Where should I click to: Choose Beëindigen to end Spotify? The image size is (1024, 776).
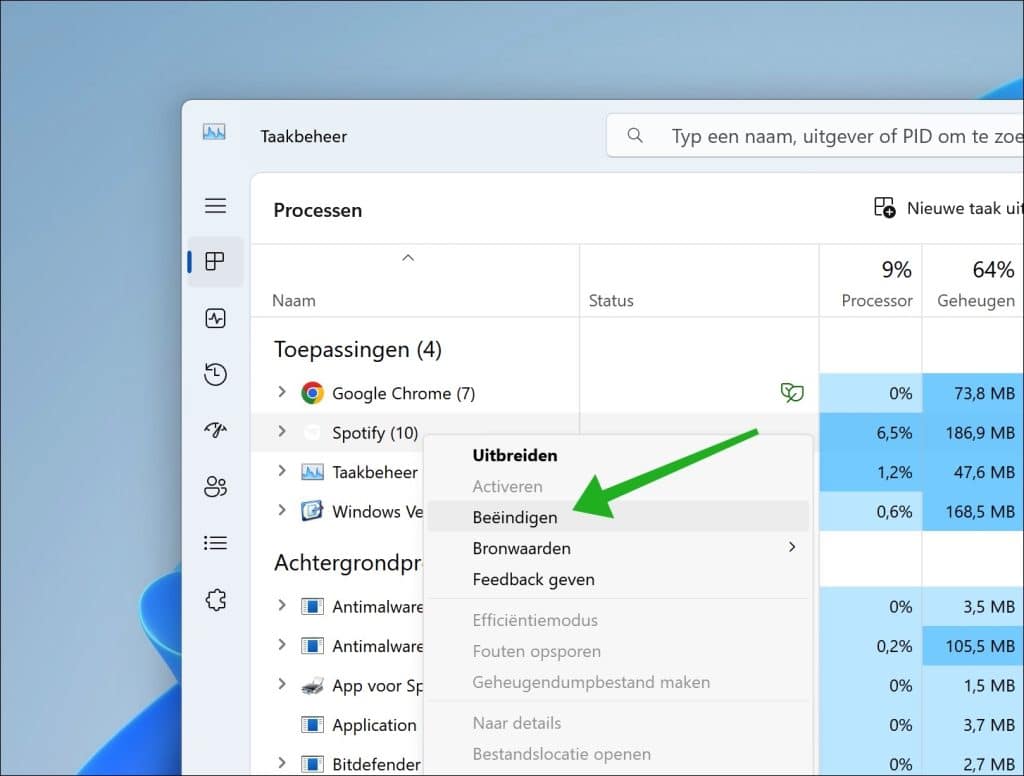(618, 517)
